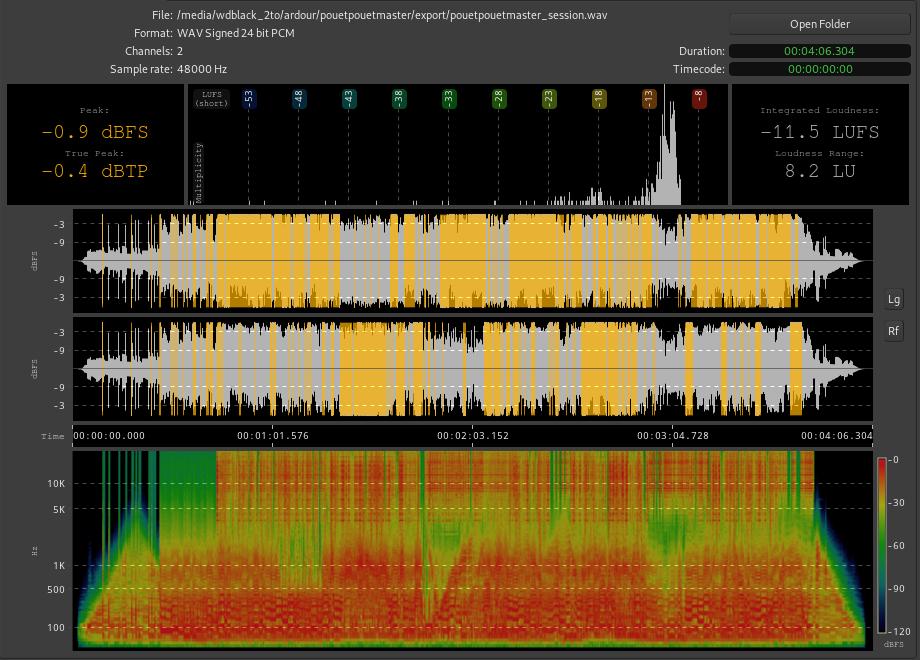920x660 pixels.
Task: Toggle the Rf rectified waveform button
Action: [x=893, y=331]
